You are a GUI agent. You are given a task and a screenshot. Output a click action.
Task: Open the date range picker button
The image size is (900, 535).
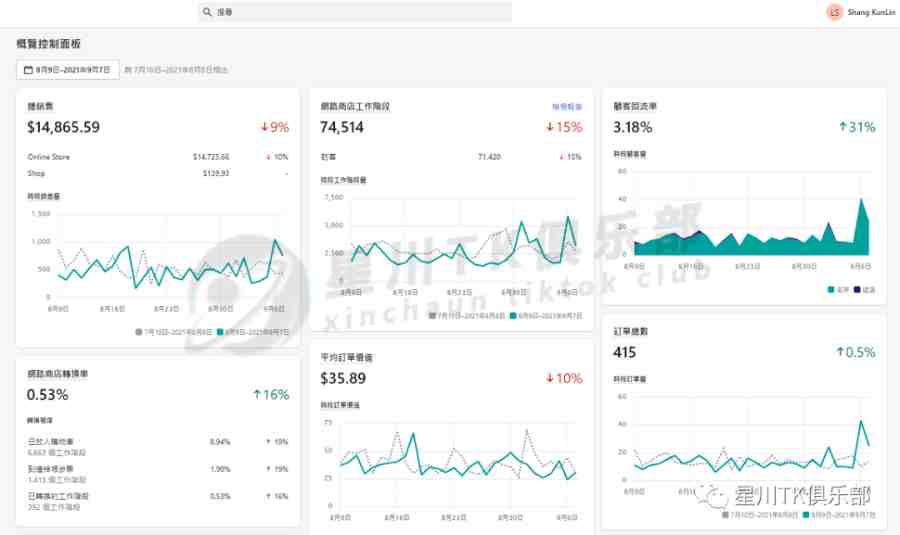(x=68, y=69)
